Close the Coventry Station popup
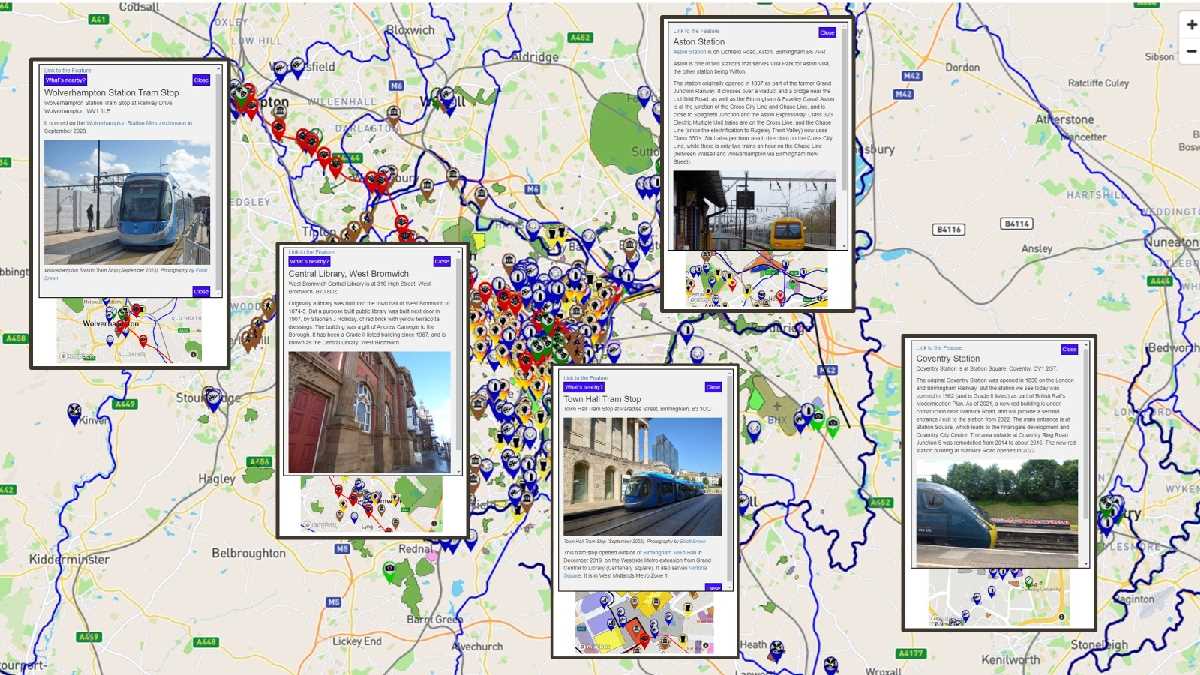This screenshot has height=675, width=1200. click(x=1069, y=349)
